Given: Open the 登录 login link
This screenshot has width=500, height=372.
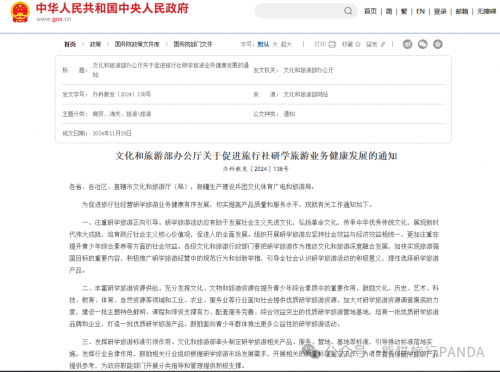Looking at the screenshot, I should point(440,12).
